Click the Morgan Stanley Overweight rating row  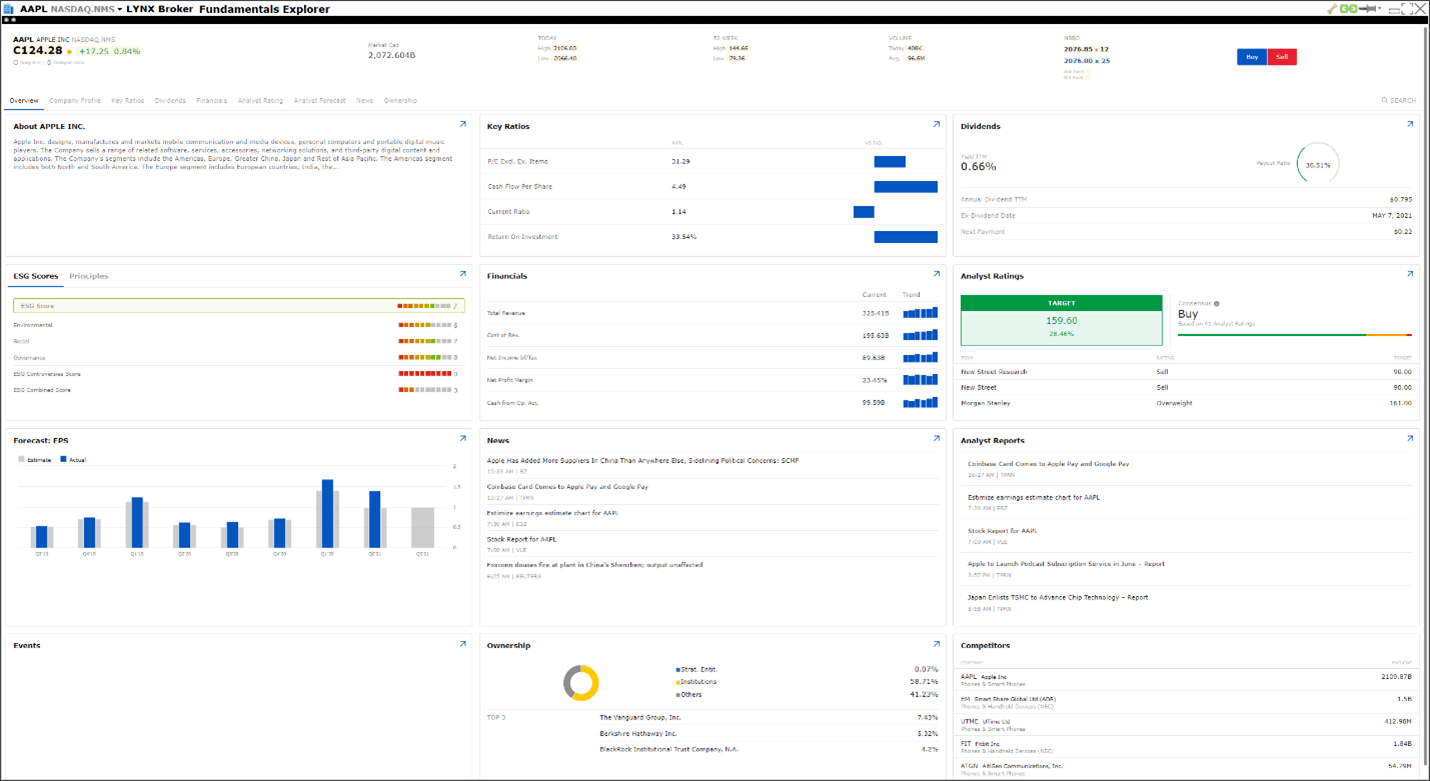click(x=1186, y=403)
